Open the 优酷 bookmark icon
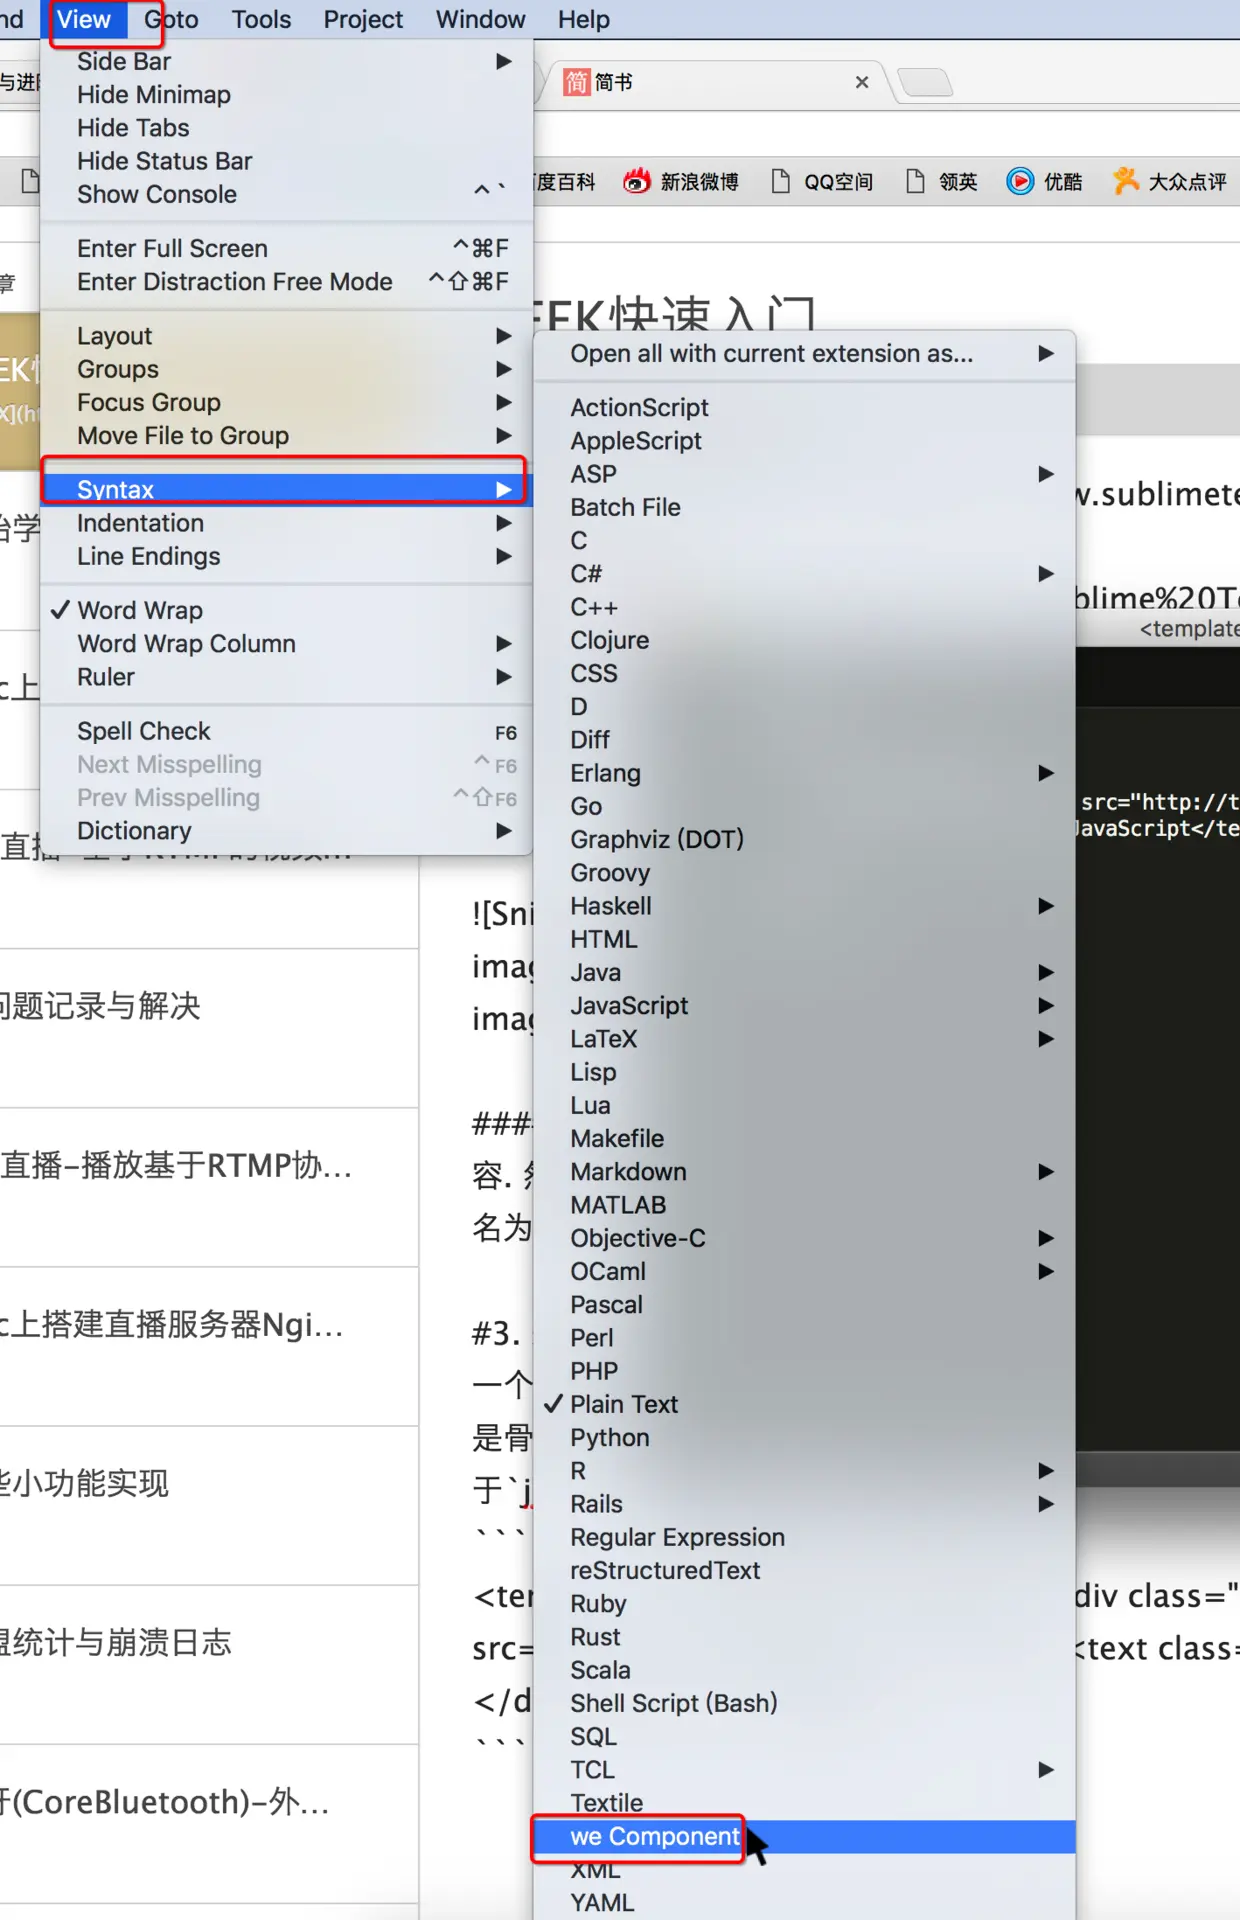The width and height of the screenshot is (1240, 1920). [1020, 181]
